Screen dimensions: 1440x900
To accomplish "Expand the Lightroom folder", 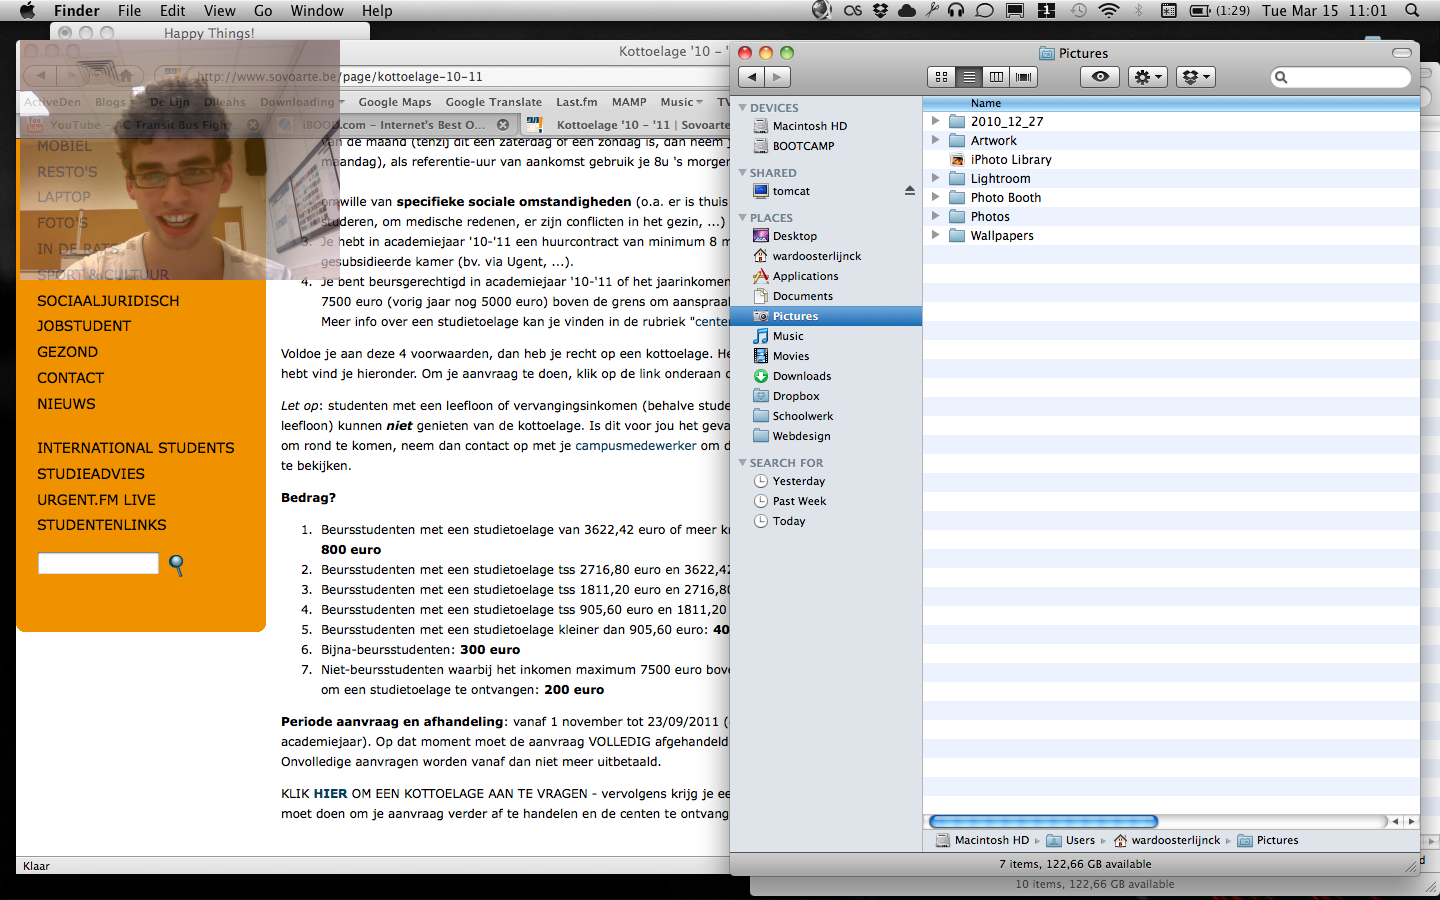I will [x=936, y=178].
